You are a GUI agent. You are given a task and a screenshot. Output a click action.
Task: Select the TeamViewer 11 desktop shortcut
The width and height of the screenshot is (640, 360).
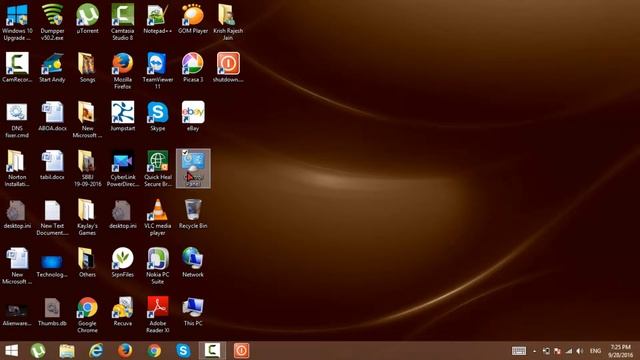pos(158,71)
